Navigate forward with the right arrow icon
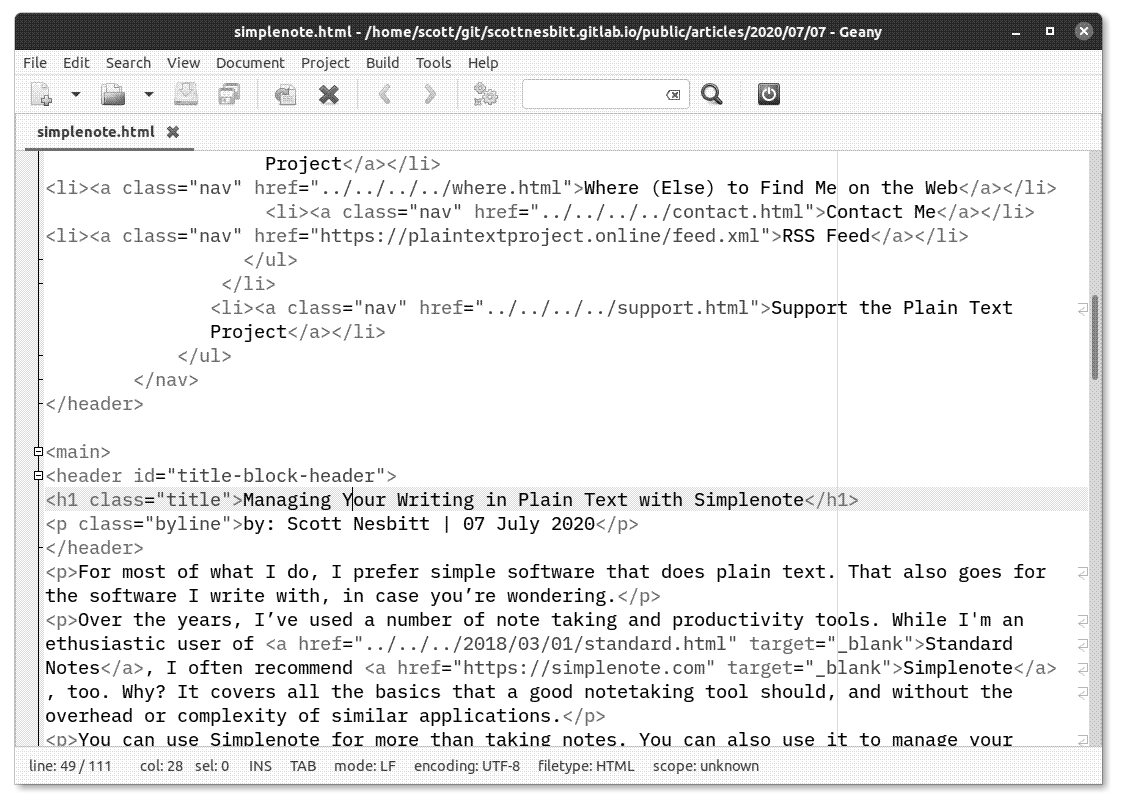This screenshot has height=803, width=1121. (x=429, y=94)
